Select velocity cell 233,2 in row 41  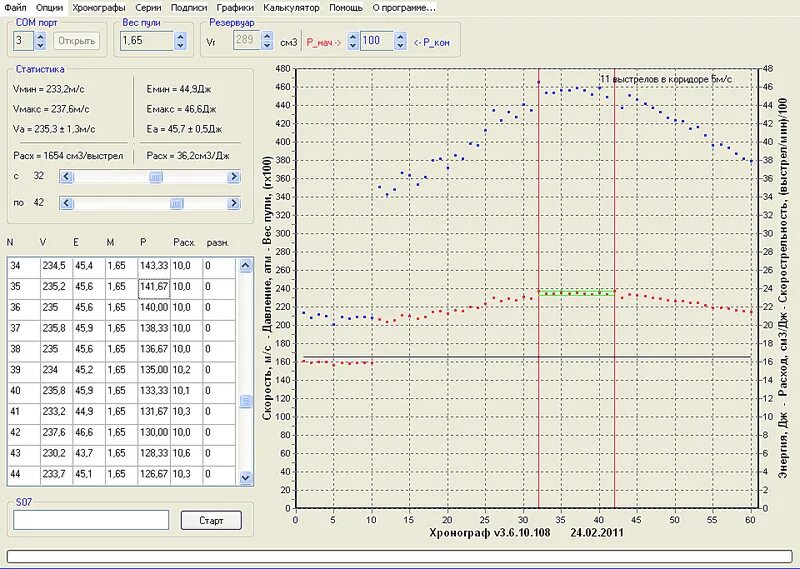click(x=56, y=412)
